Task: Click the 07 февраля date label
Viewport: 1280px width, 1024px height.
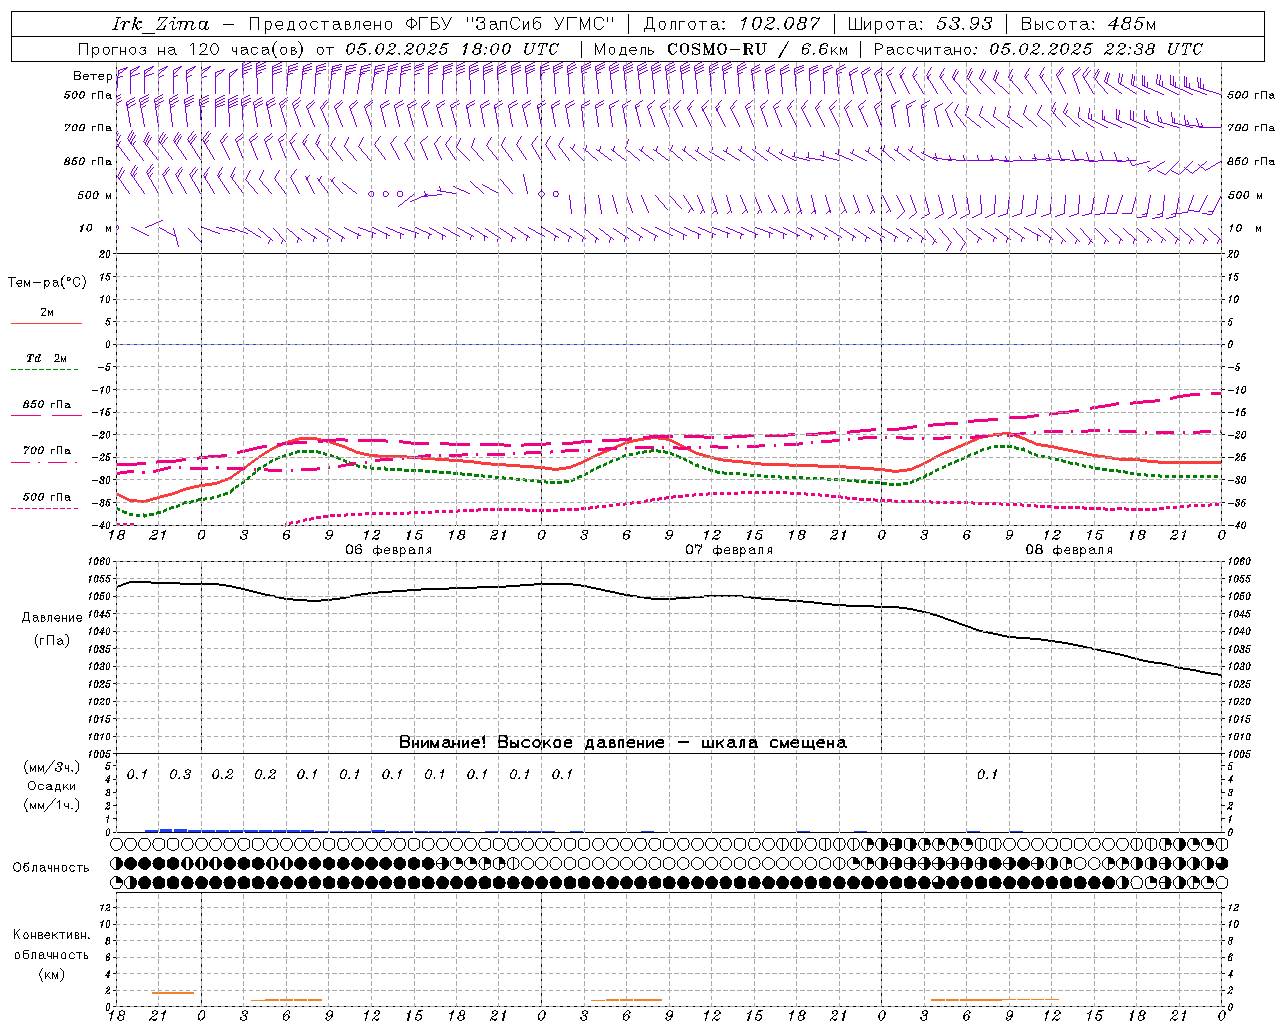Action: click(729, 550)
